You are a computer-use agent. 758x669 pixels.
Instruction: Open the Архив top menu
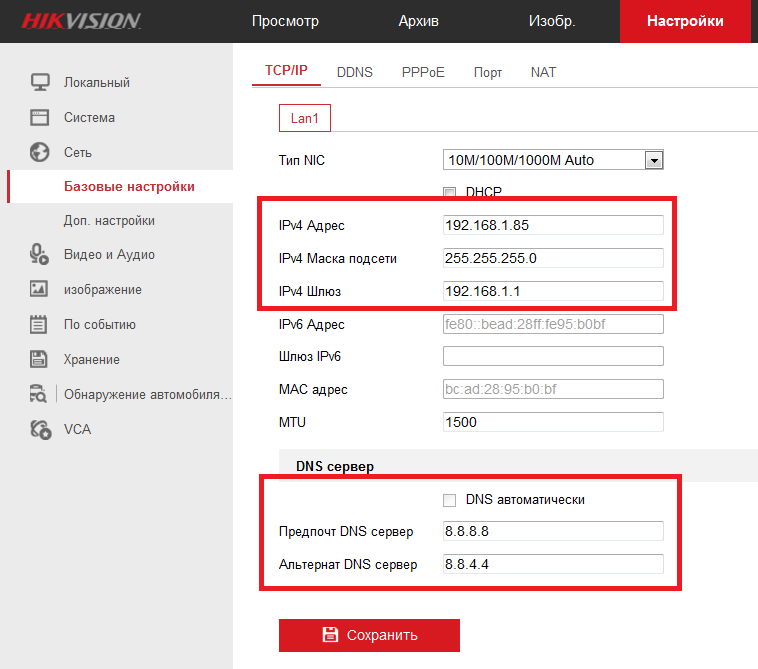click(418, 21)
